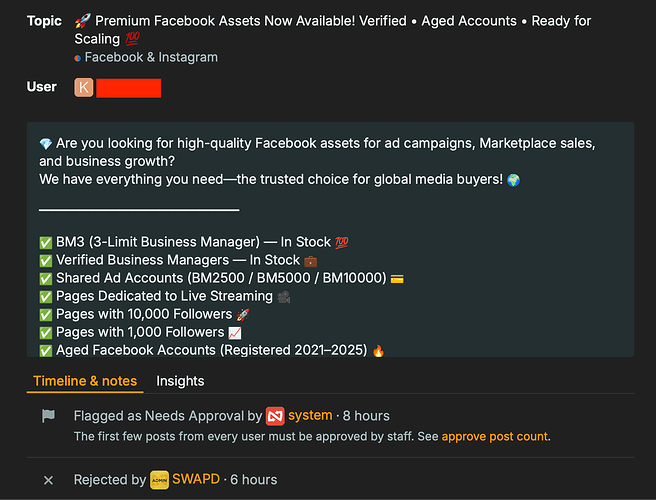Viewport: 656px width, 500px height.
Task: Open the approve post count link
Action: coord(495,436)
